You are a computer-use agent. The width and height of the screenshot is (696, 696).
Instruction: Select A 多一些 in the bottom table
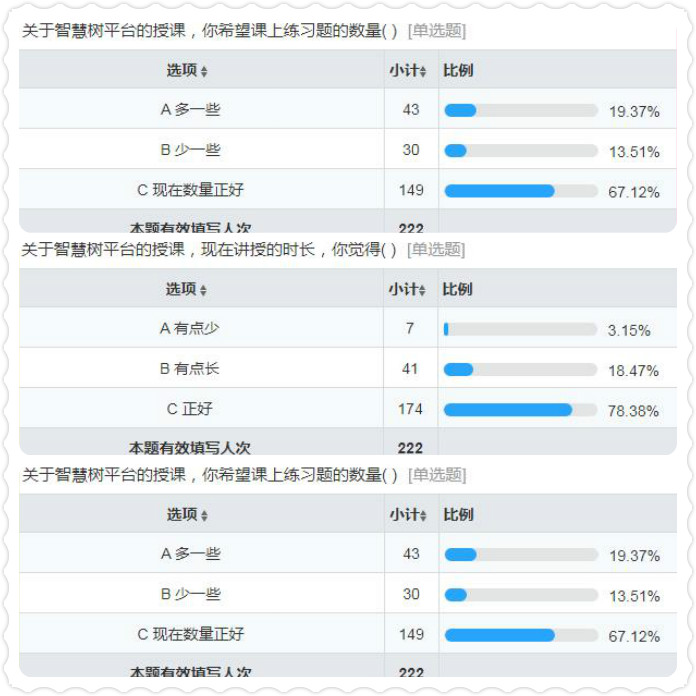click(x=190, y=554)
